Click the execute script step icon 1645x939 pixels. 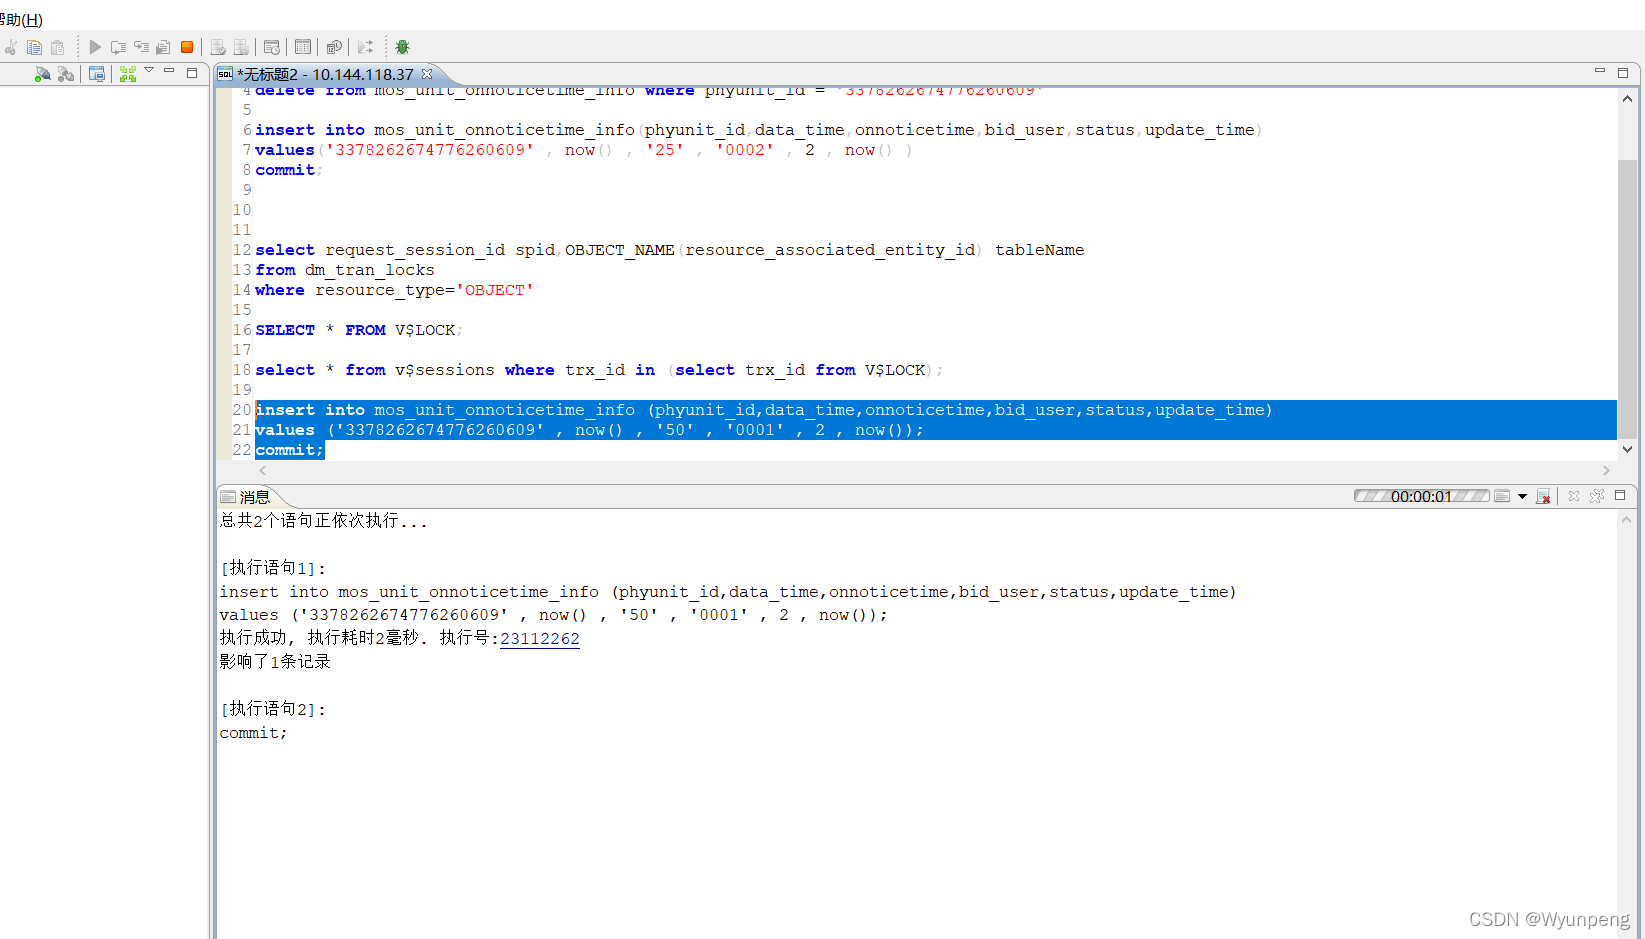[141, 47]
